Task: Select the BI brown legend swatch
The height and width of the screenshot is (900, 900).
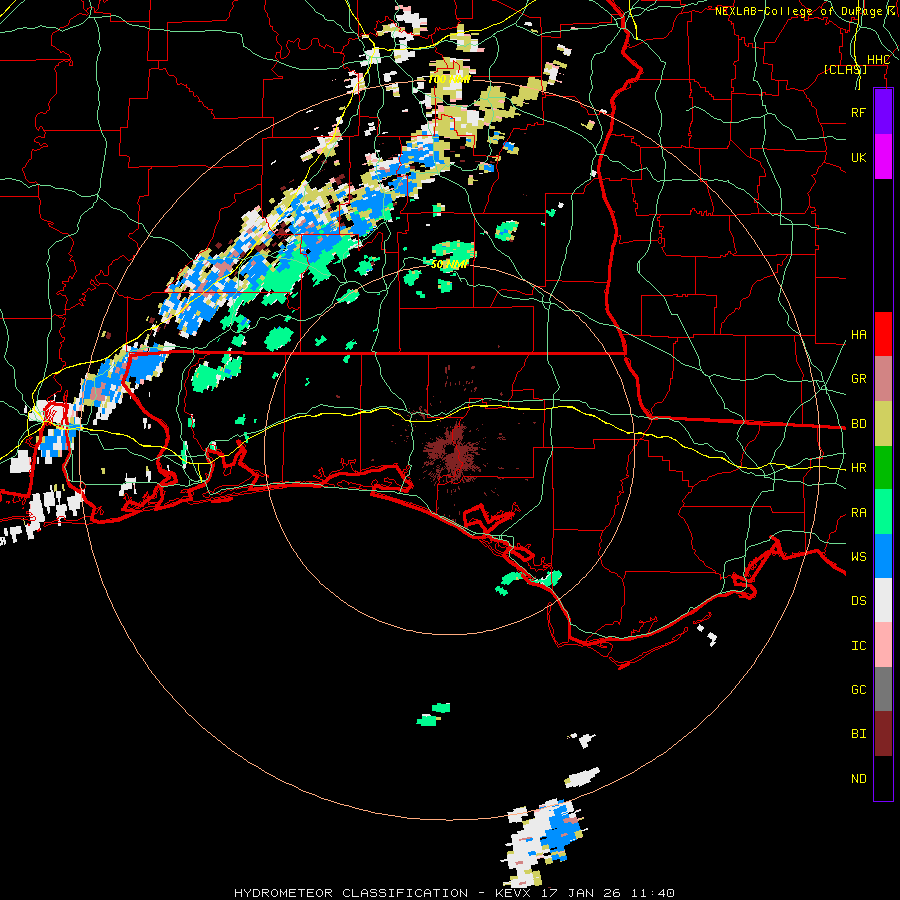Action: (883, 734)
